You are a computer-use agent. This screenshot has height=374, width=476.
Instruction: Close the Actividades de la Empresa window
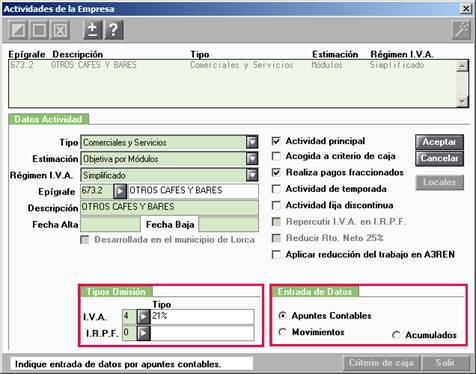[x=466, y=9]
